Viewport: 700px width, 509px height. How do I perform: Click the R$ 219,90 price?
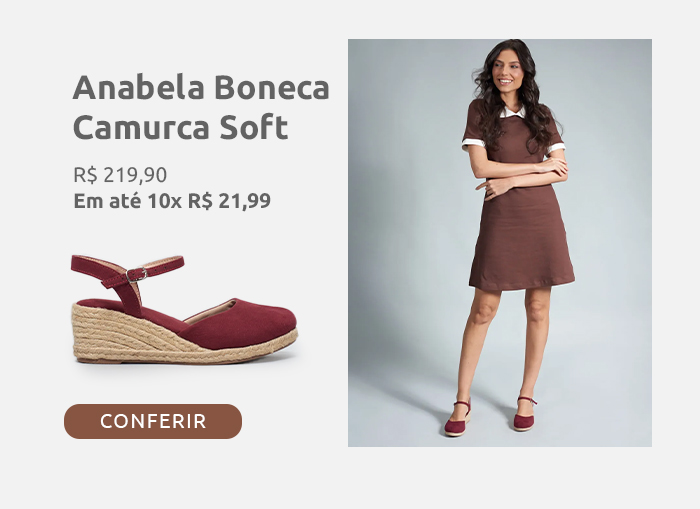tap(120, 175)
